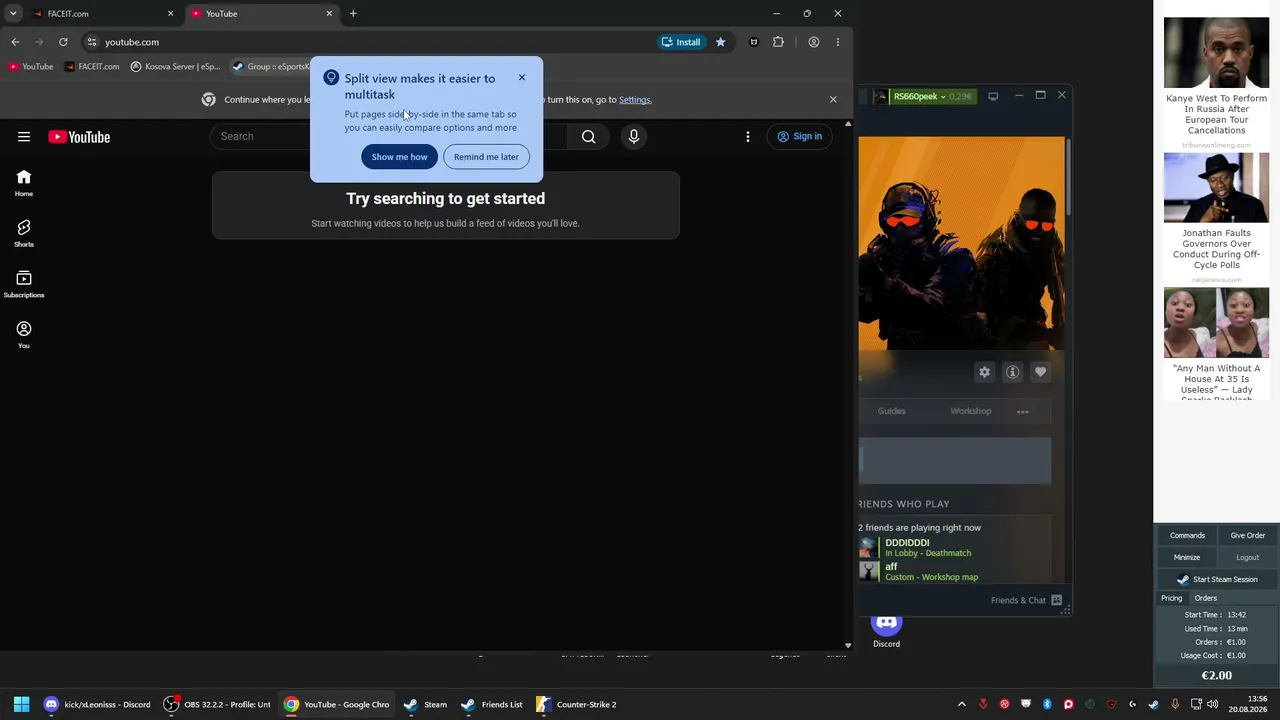Open game settings gear in Steam
The height and width of the screenshot is (720, 1280).
tap(985, 372)
